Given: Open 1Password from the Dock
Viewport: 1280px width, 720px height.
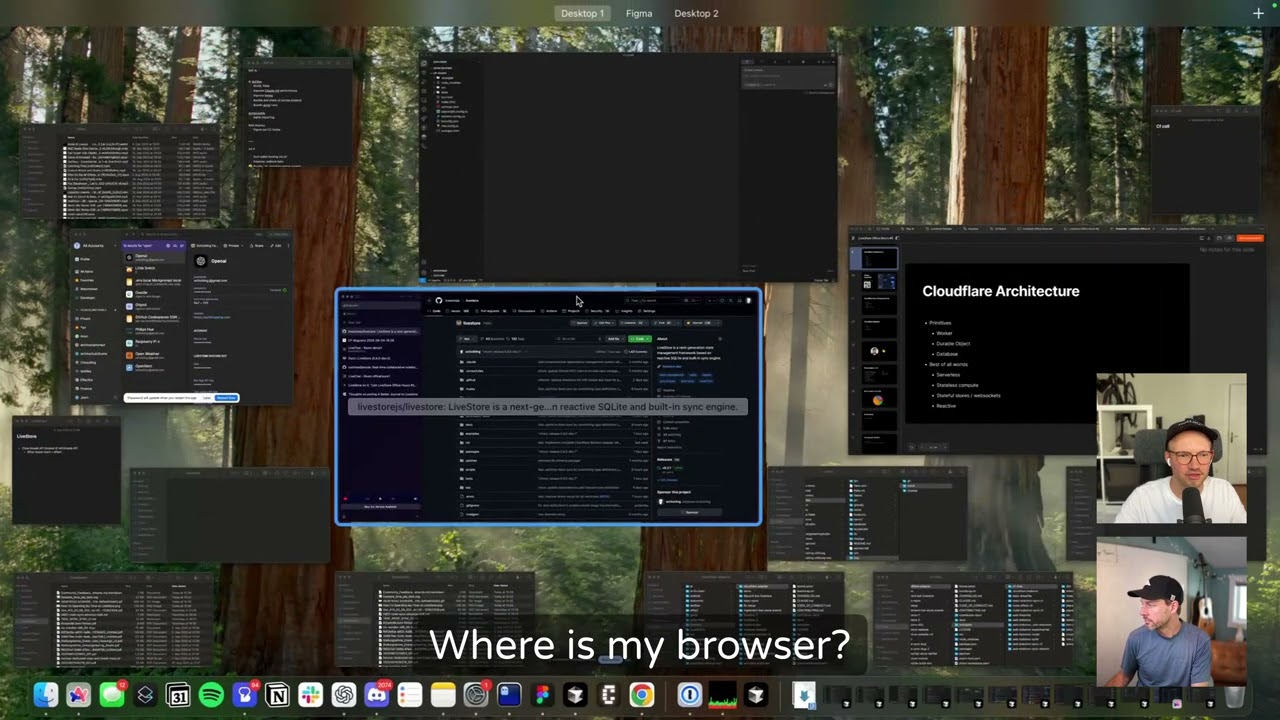Looking at the screenshot, I should tap(689, 695).
